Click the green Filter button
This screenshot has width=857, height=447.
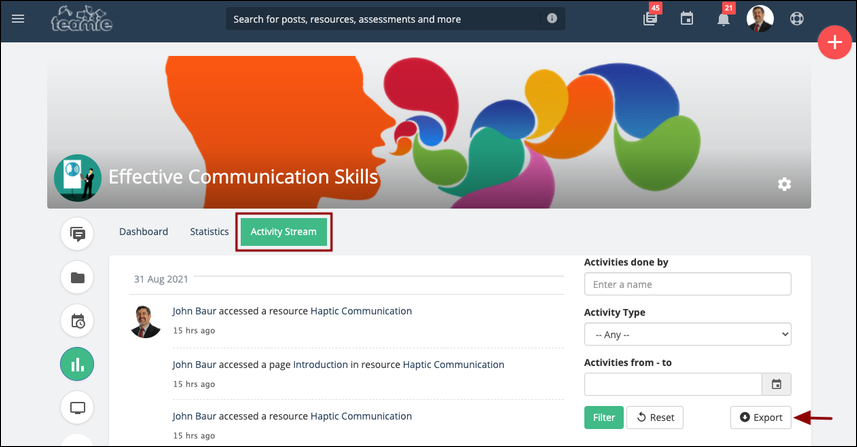point(604,417)
